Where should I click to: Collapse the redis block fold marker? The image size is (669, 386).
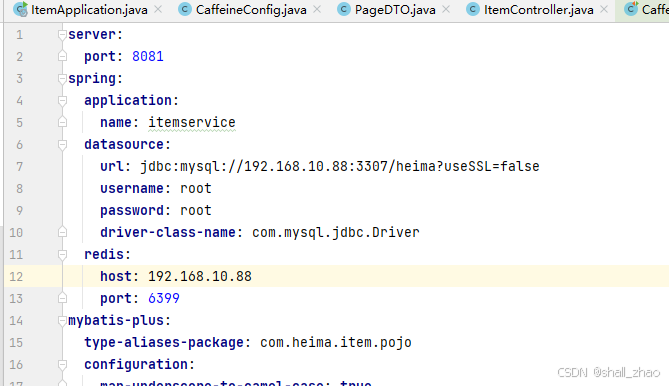(x=62, y=255)
